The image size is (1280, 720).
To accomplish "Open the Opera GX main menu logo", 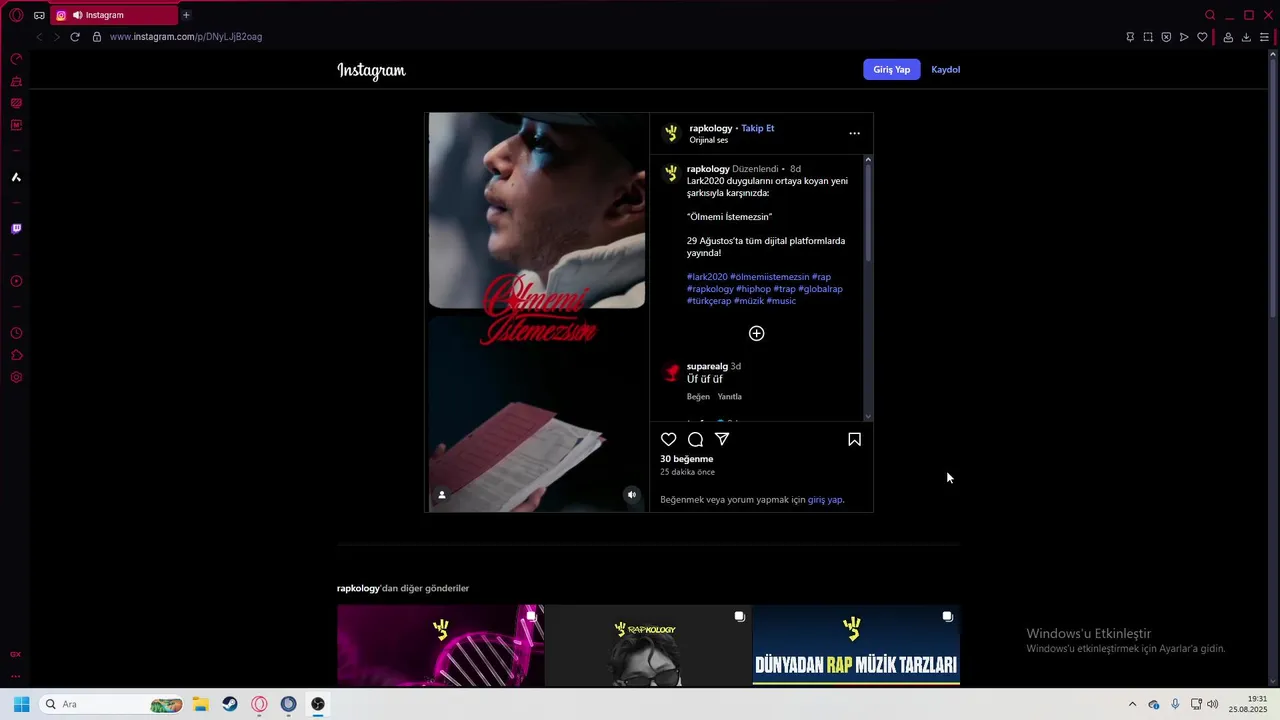I will coord(16,15).
